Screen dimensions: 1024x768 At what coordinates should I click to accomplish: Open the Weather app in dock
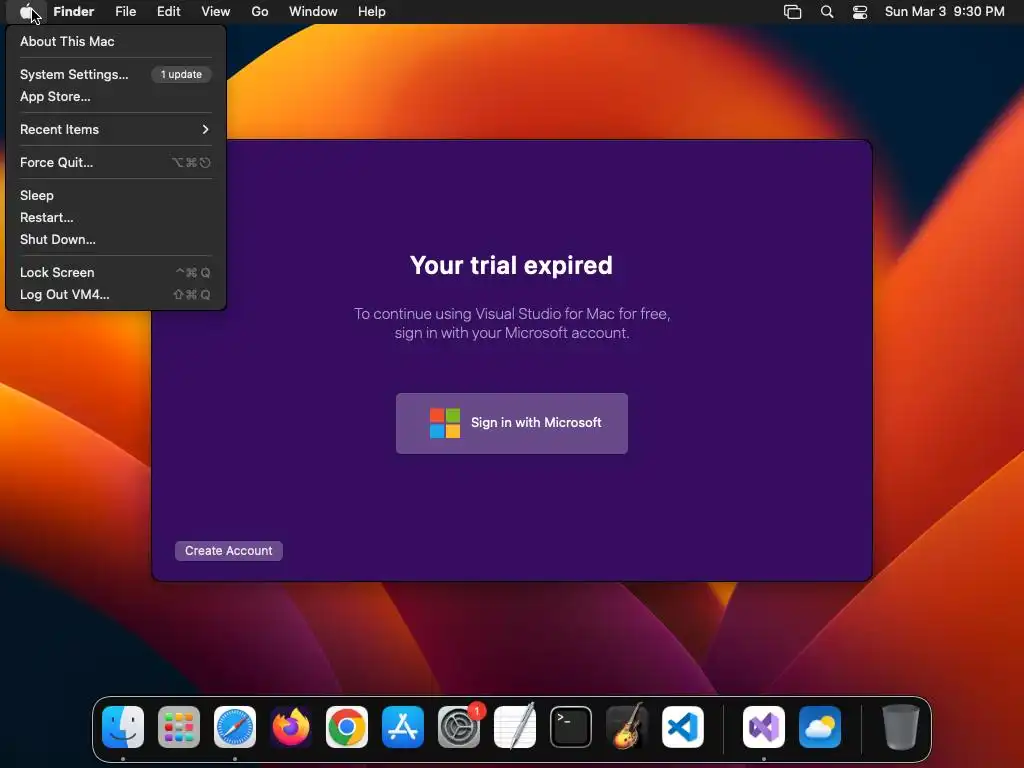pos(820,727)
